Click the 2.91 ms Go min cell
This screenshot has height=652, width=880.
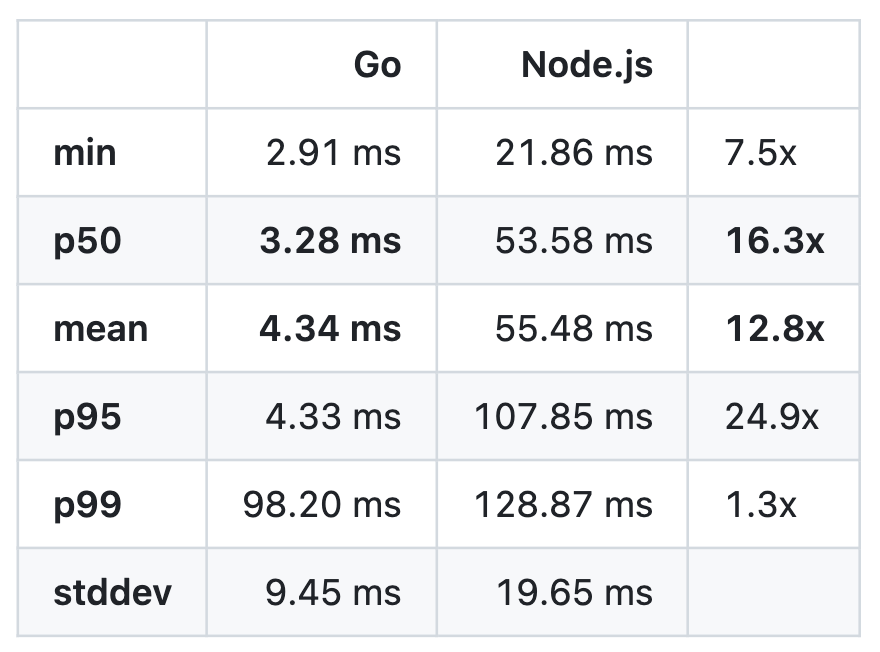point(333,153)
